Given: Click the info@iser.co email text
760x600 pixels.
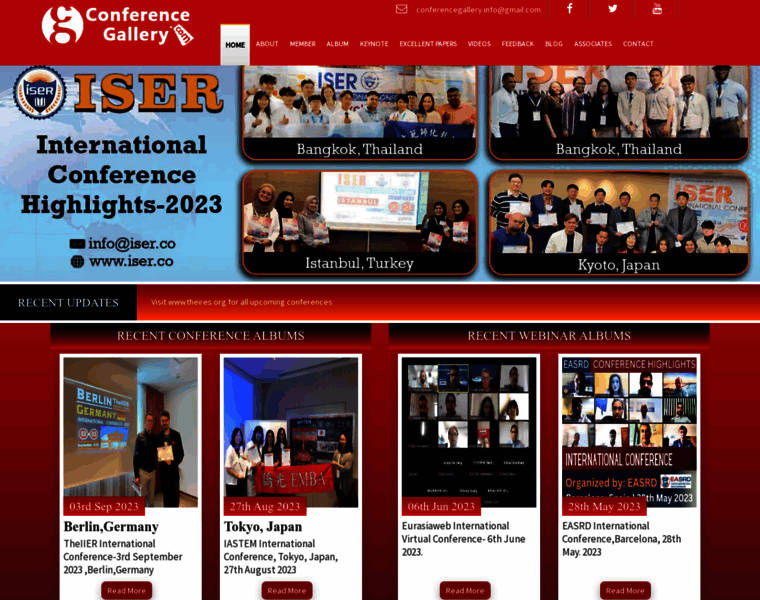Looking at the screenshot, I should click(x=131, y=243).
